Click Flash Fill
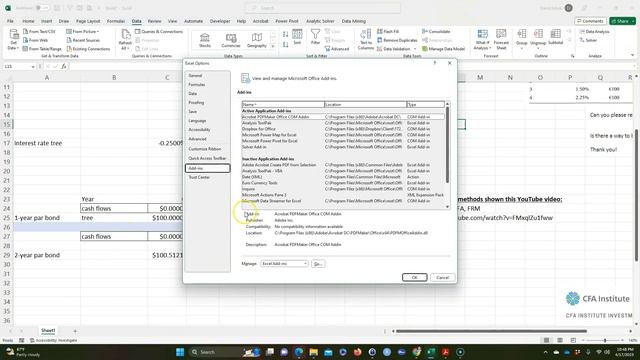640x360 pixels. 388,31
